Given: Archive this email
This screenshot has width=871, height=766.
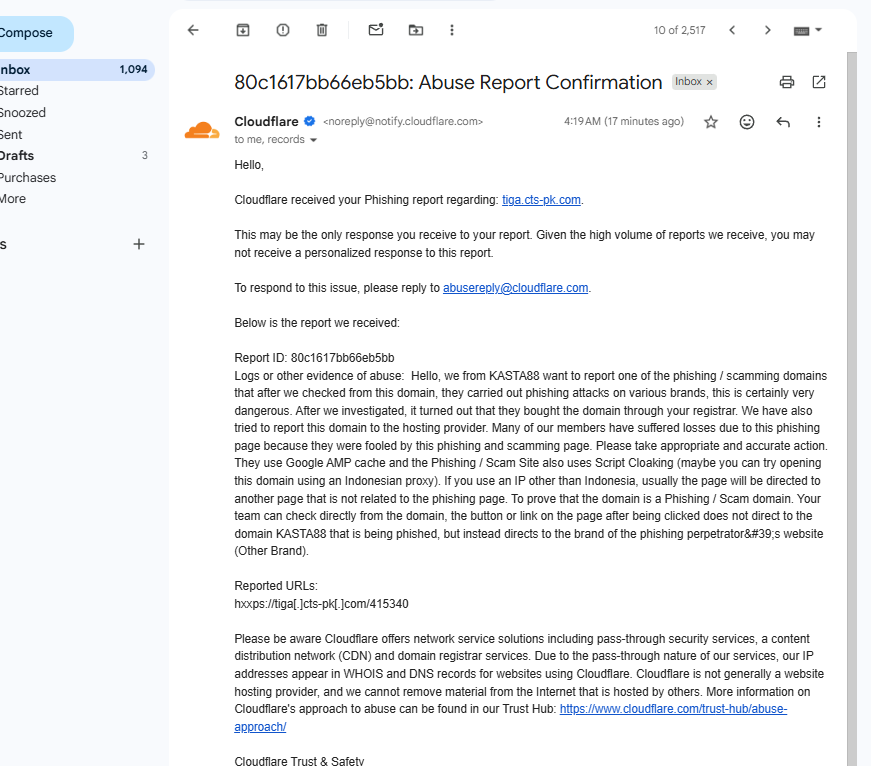Looking at the screenshot, I should (243, 30).
